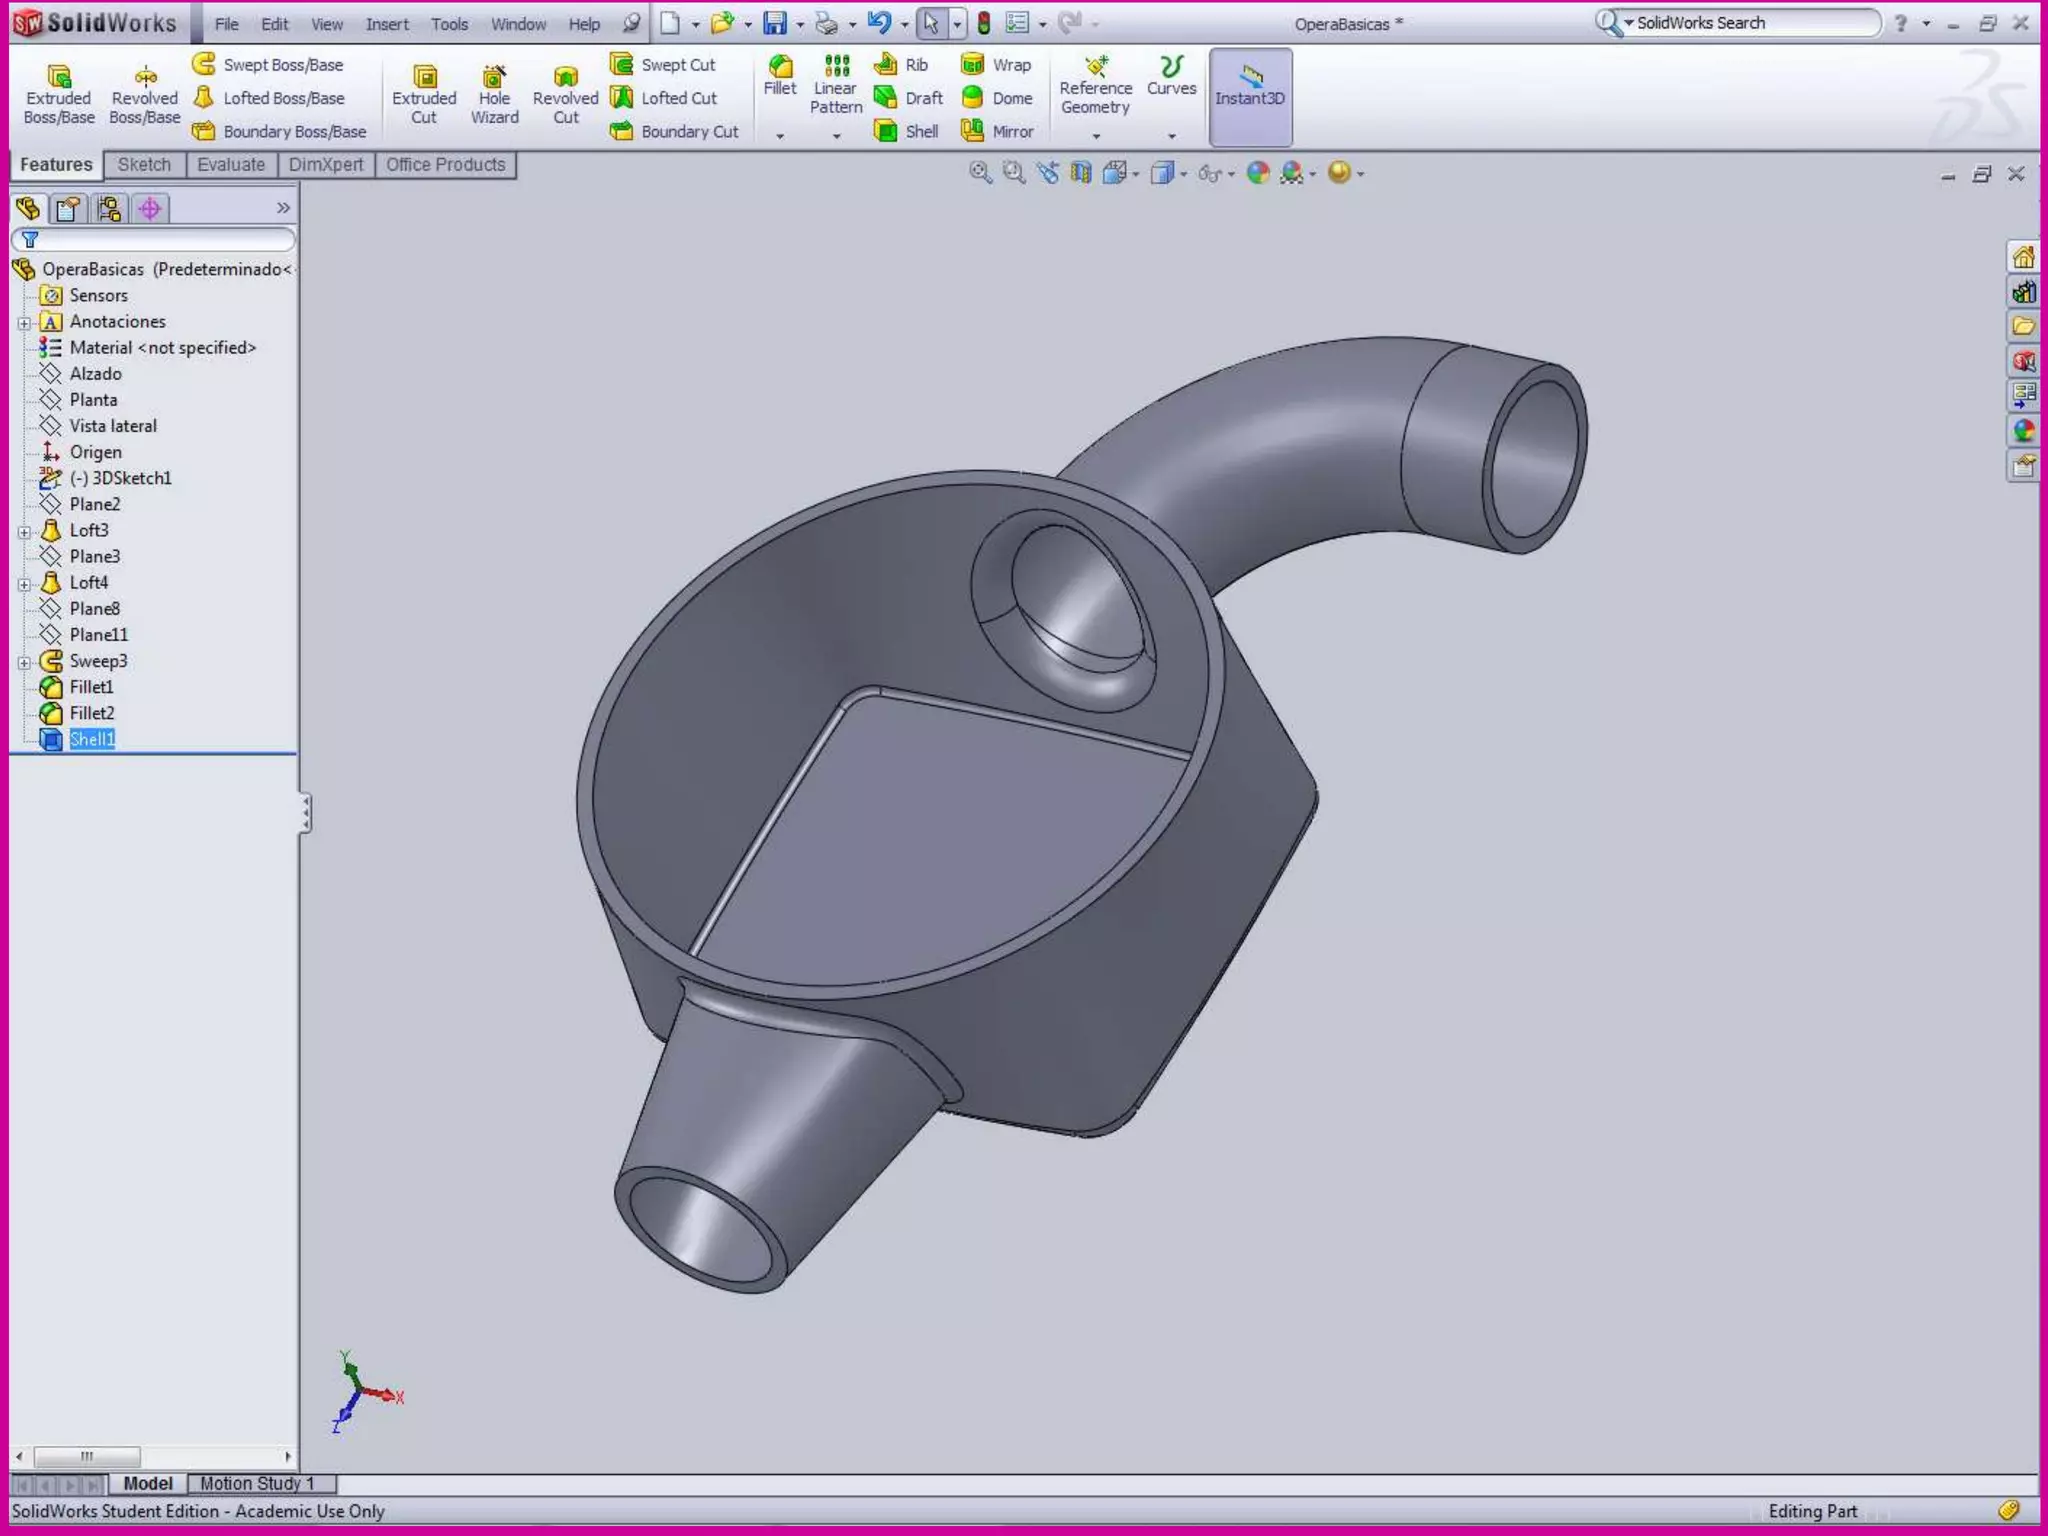This screenshot has width=2048, height=1536.
Task: Select the Mirror feature tool
Action: [997, 131]
